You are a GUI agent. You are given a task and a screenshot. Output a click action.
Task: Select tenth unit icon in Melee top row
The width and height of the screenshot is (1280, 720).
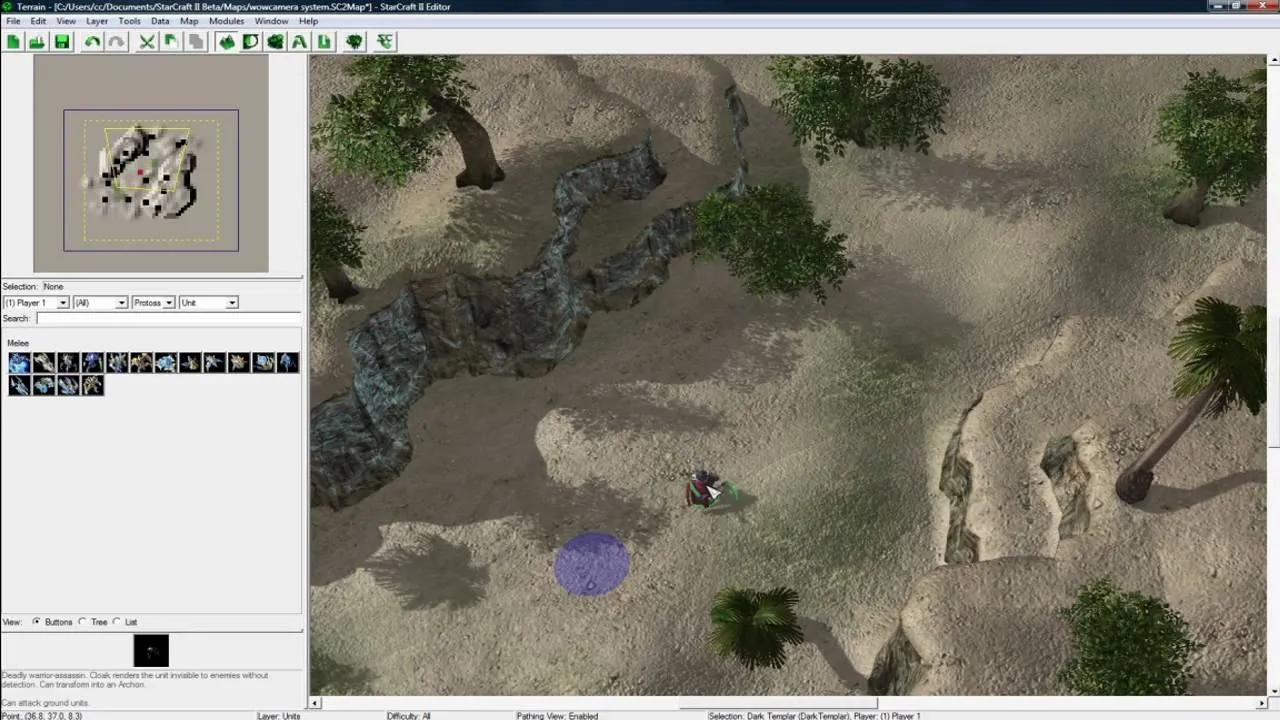pos(239,362)
